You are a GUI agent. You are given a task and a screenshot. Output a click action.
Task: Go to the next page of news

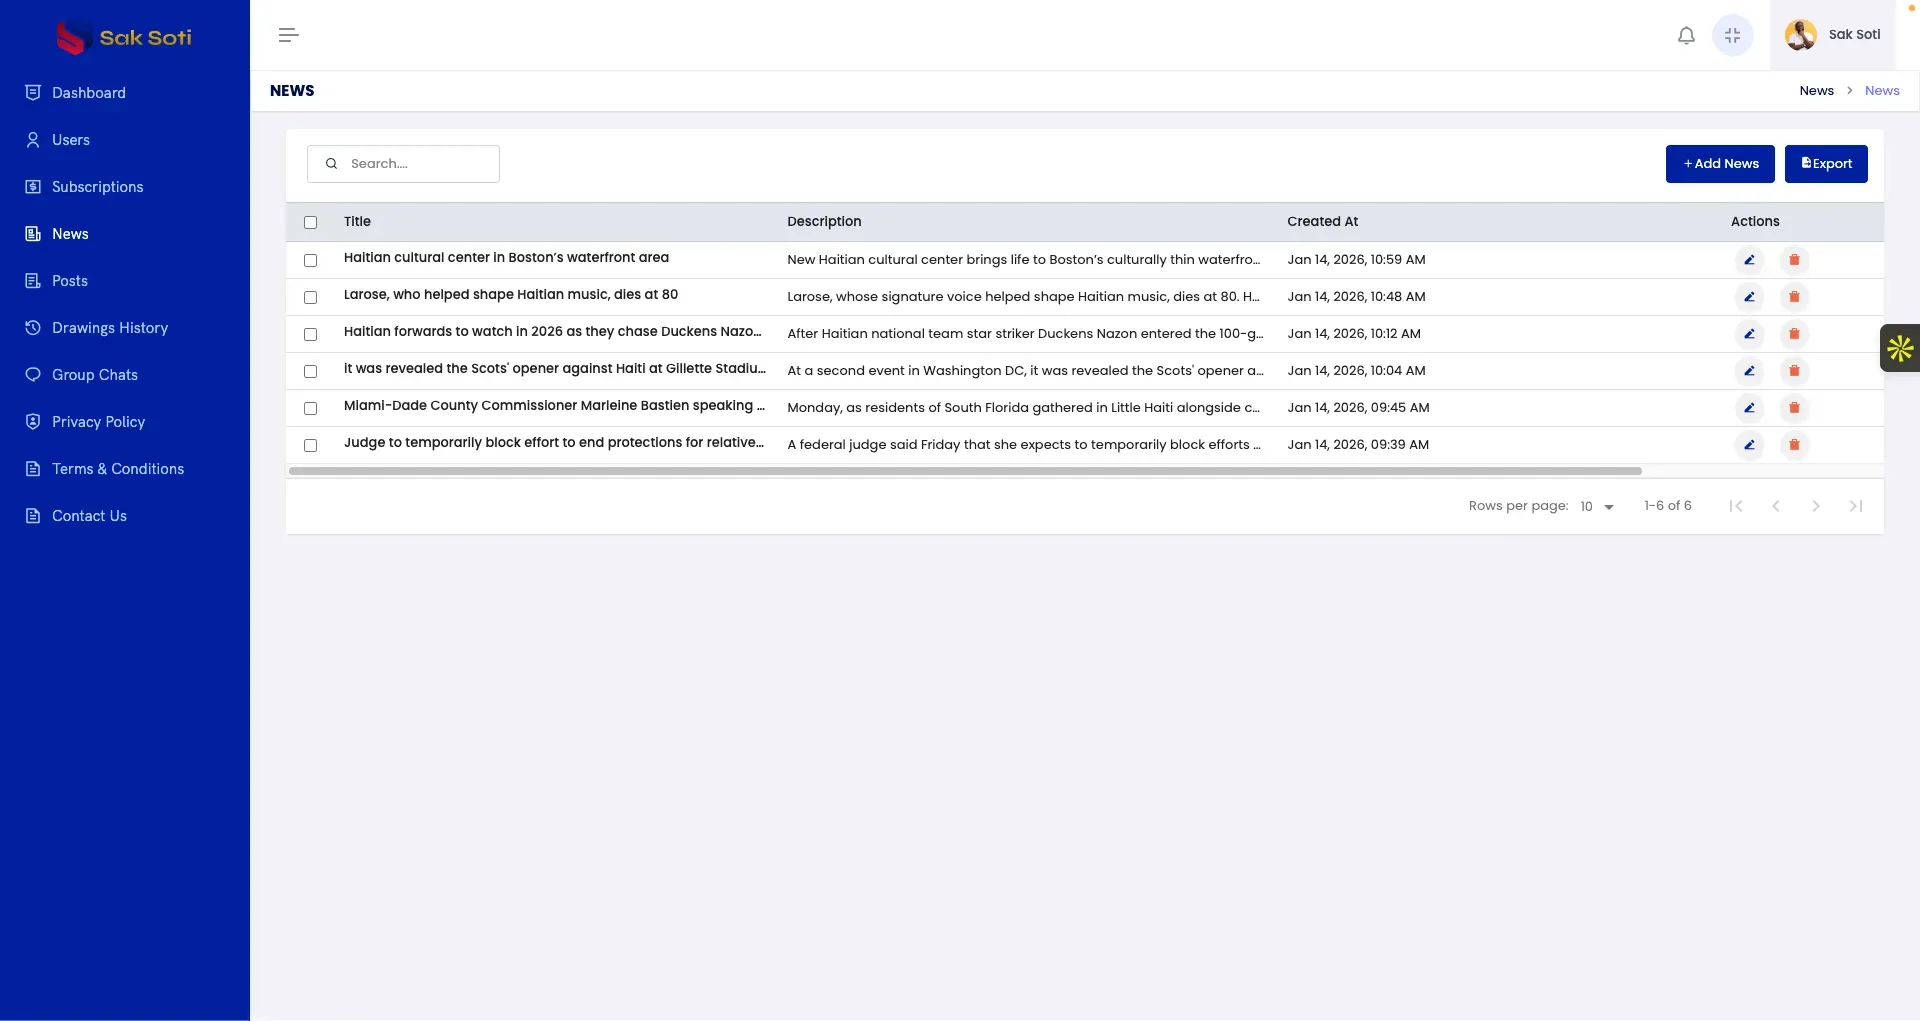tap(1816, 506)
